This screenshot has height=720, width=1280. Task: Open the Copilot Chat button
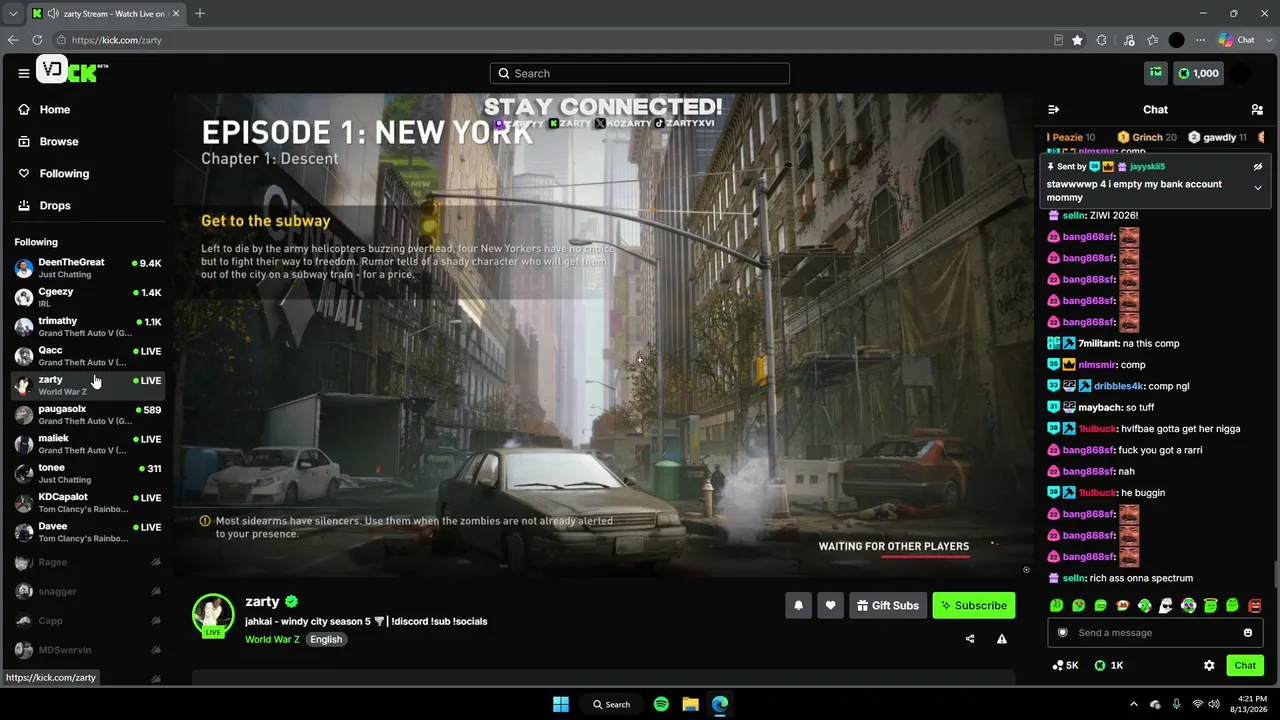point(1238,40)
